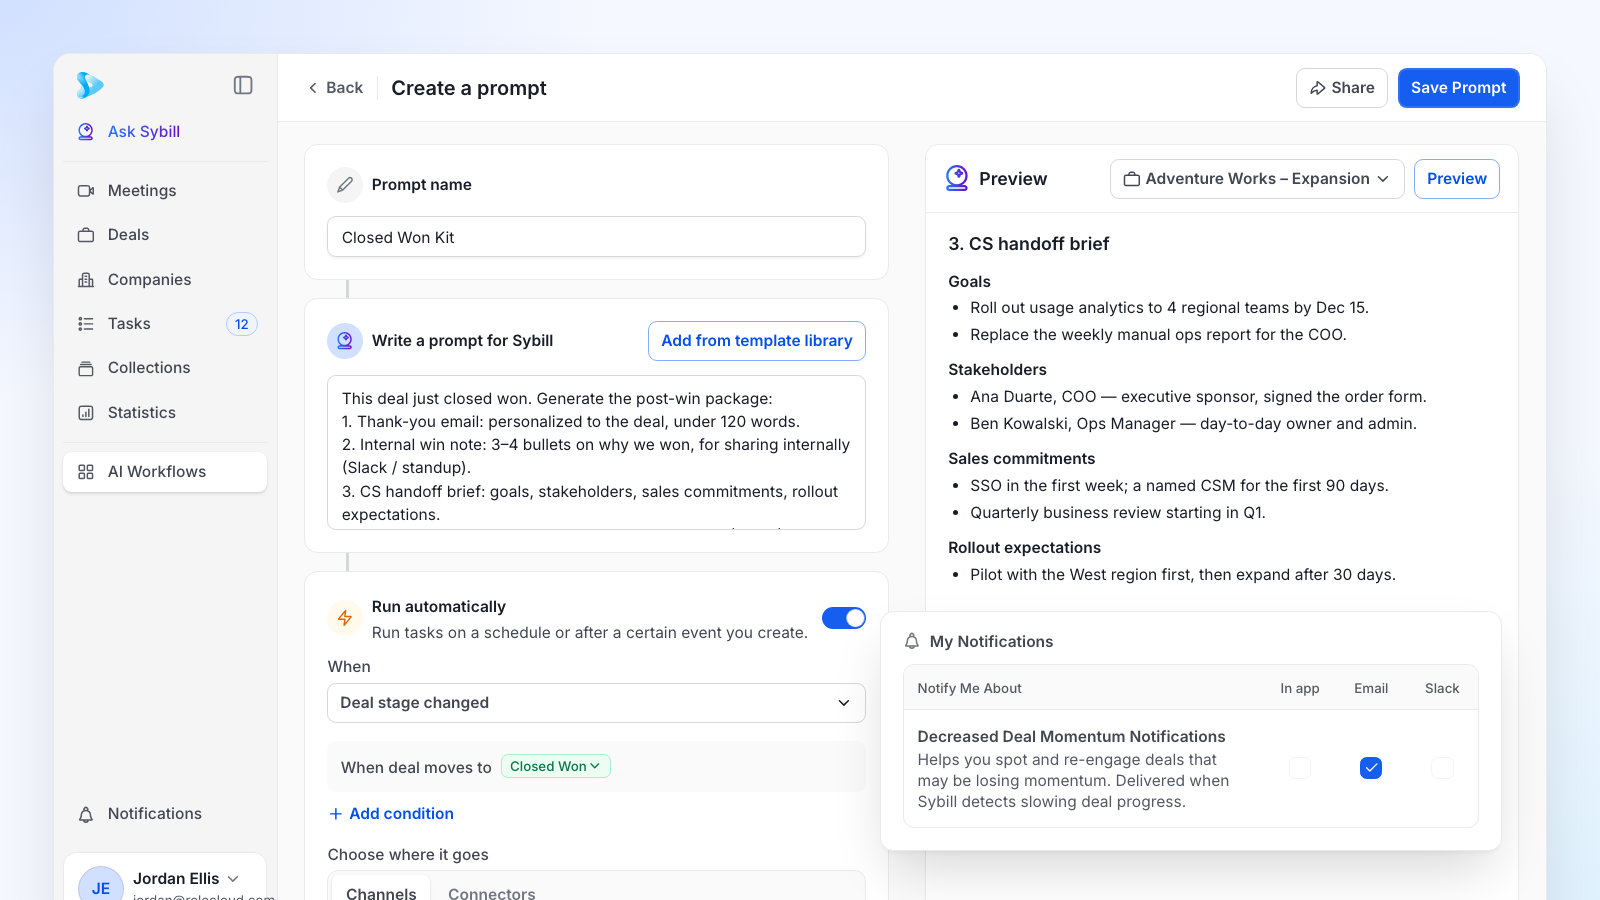Viewport: 1600px width, 900px height.
Task: Open Ask Sybill assistant
Action: 129,132
